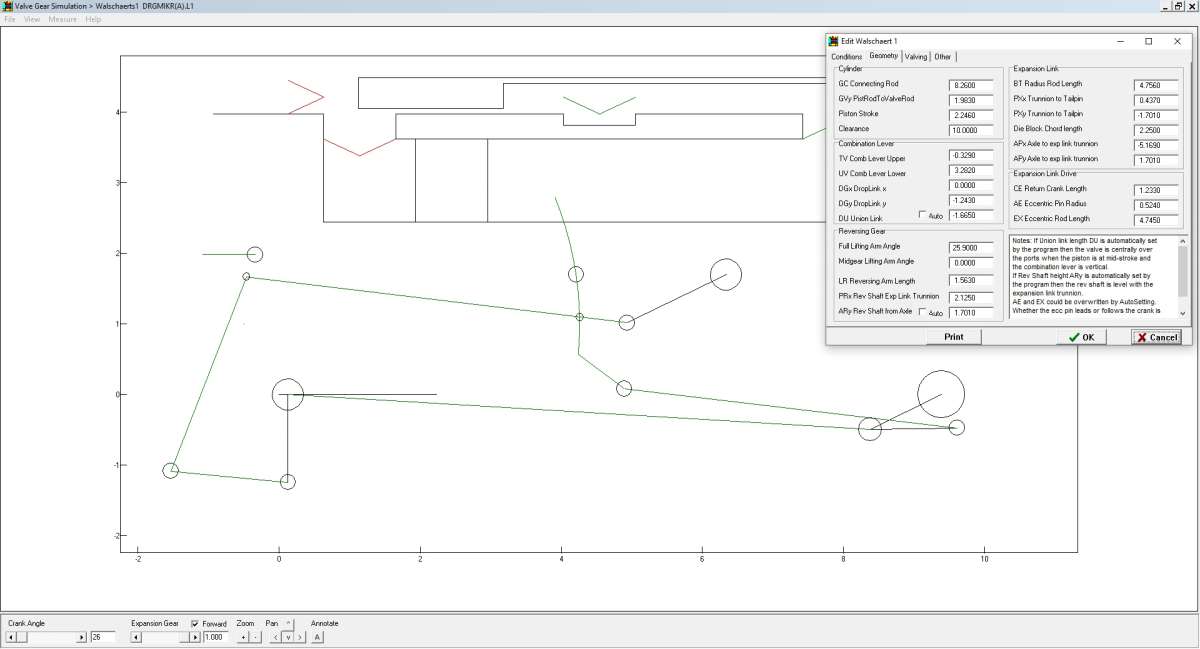
Task: Open the Measure menu
Action: pos(63,19)
